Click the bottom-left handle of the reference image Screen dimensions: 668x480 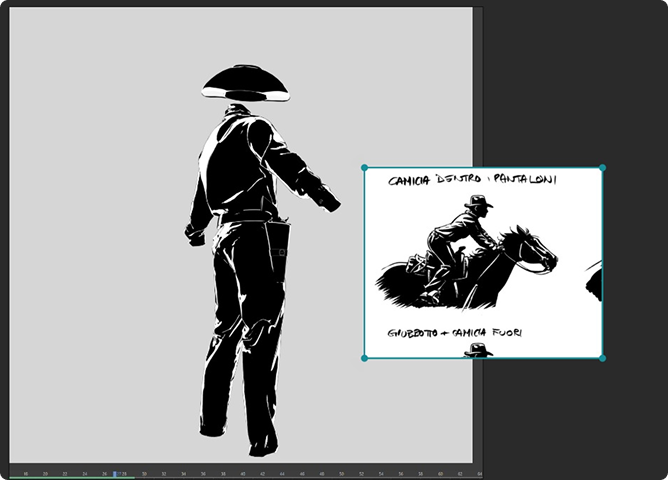click(x=364, y=358)
